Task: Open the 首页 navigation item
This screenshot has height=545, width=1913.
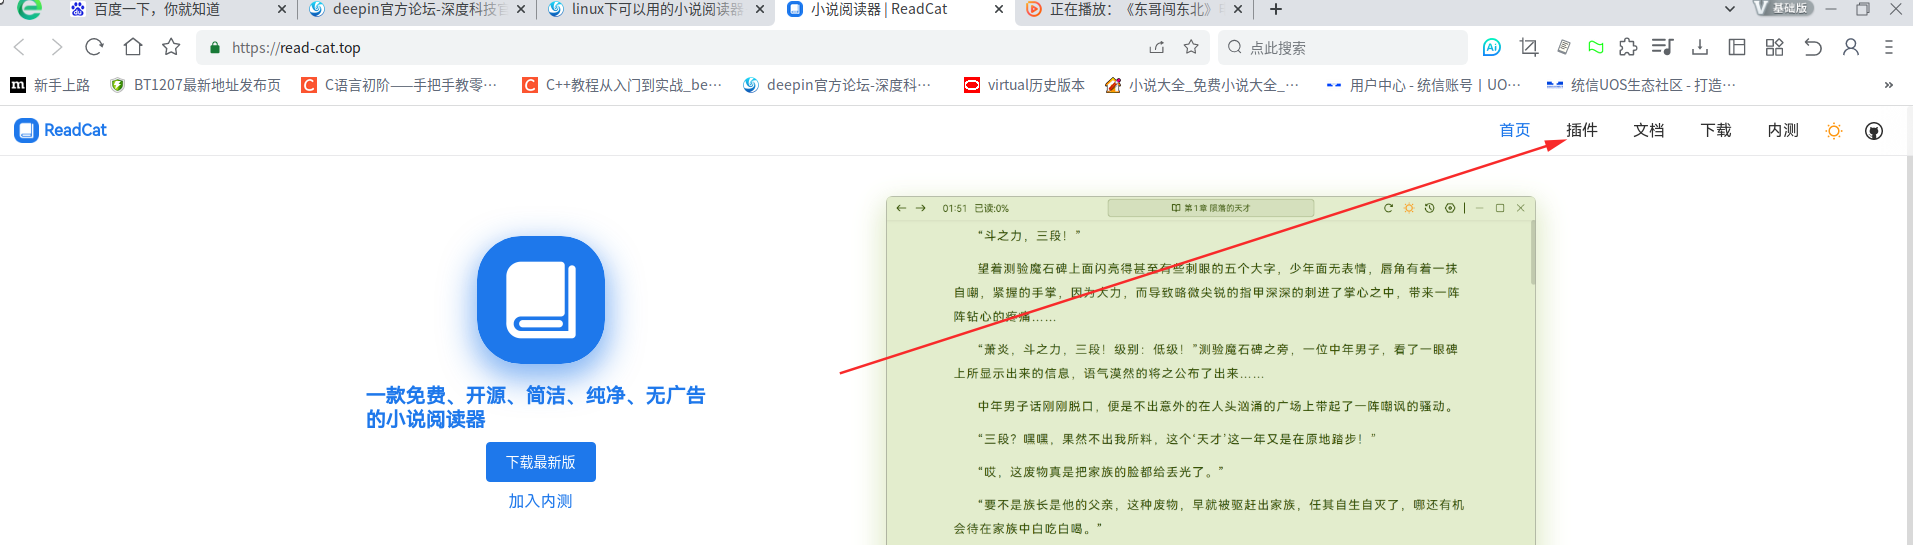Action: click(1514, 130)
